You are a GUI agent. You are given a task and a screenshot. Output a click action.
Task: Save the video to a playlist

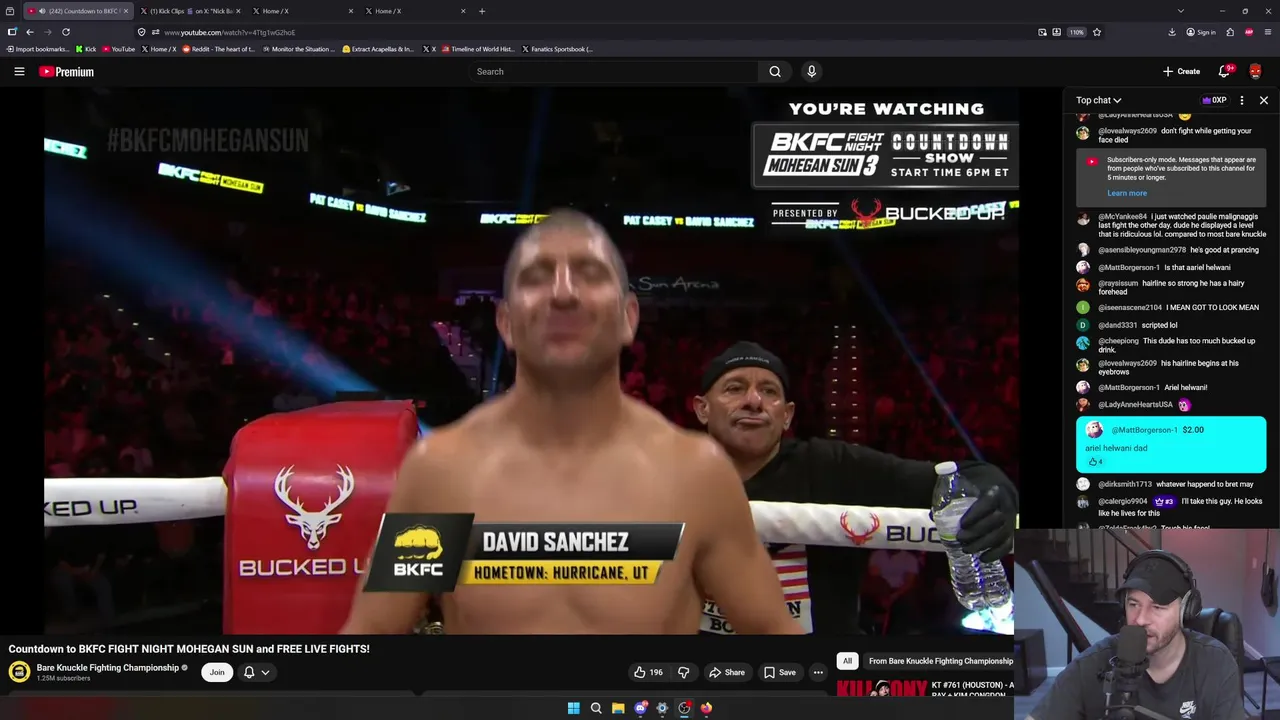click(x=780, y=672)
